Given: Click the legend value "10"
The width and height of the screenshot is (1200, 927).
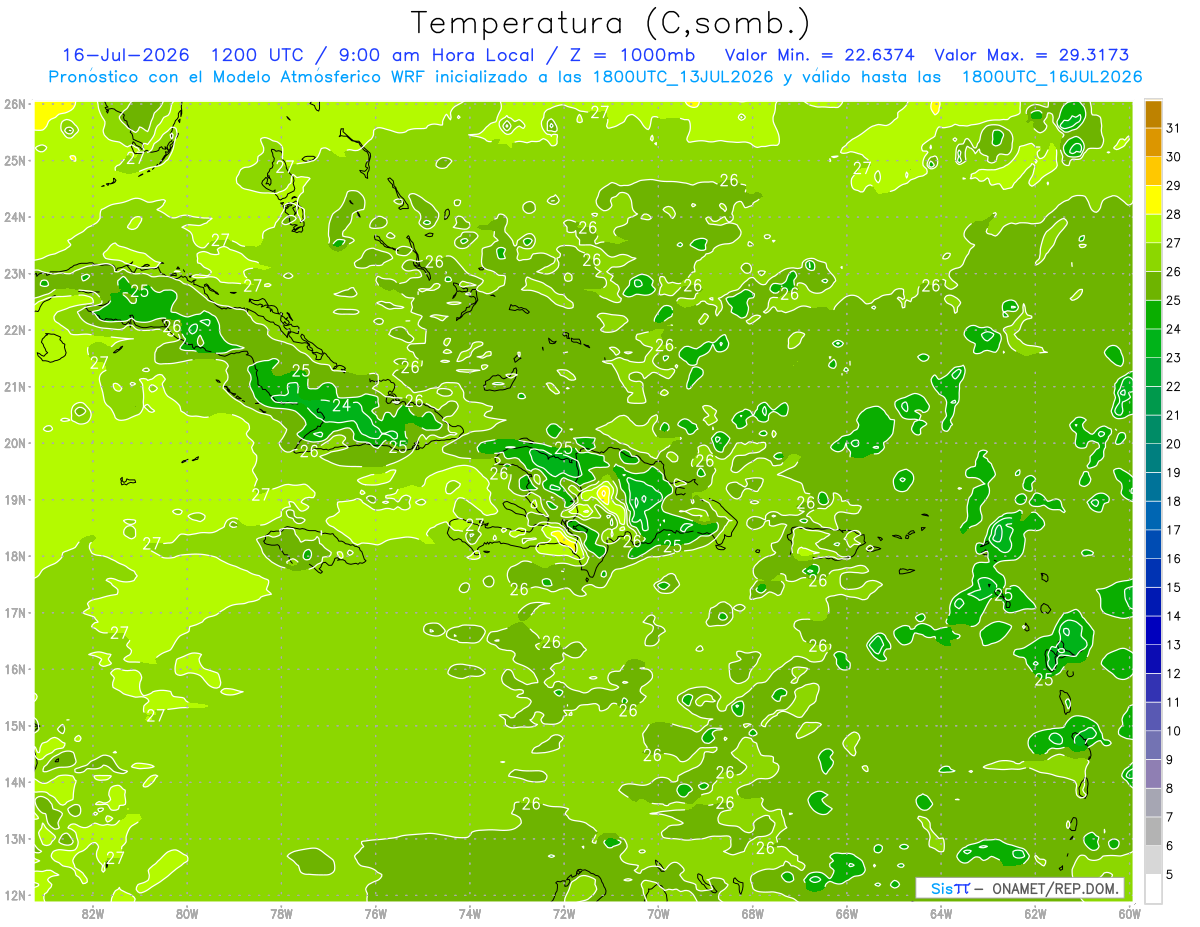Looking at the screenshot, I should click(x=1174, y=731).
